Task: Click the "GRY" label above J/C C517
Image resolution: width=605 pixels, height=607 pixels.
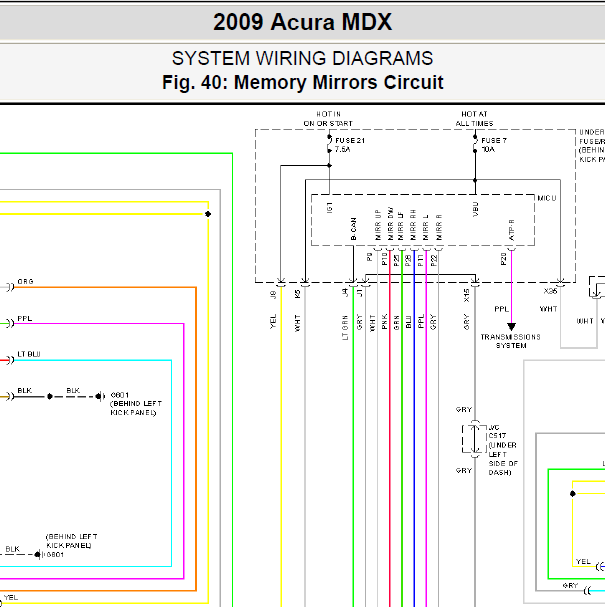Action: point(464,410)
